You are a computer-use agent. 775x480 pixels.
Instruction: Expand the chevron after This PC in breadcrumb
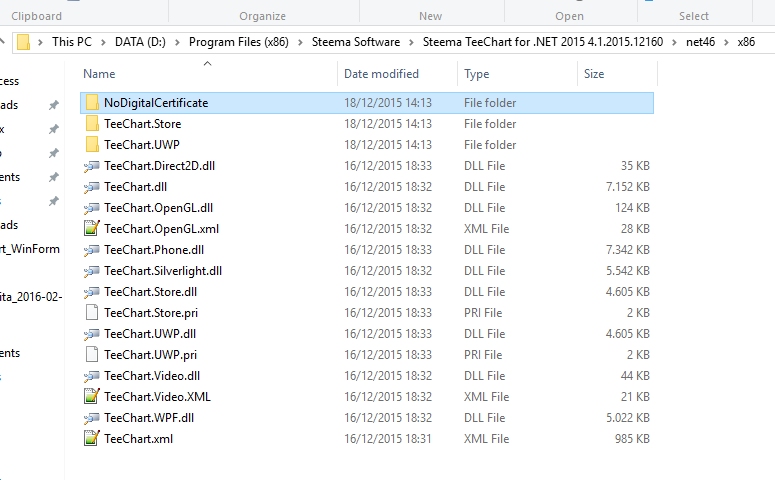click(x=103, y=43)
